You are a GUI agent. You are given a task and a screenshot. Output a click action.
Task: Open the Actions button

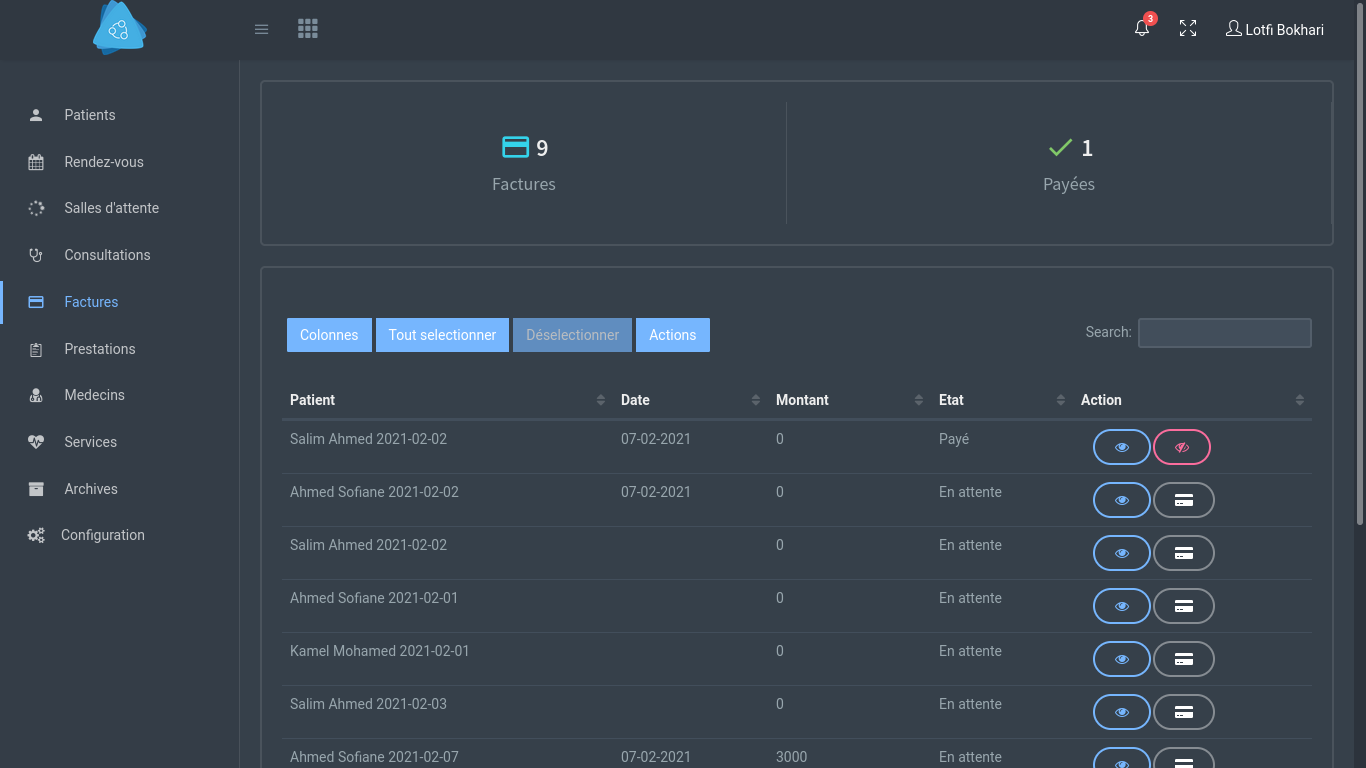[673, 335]
